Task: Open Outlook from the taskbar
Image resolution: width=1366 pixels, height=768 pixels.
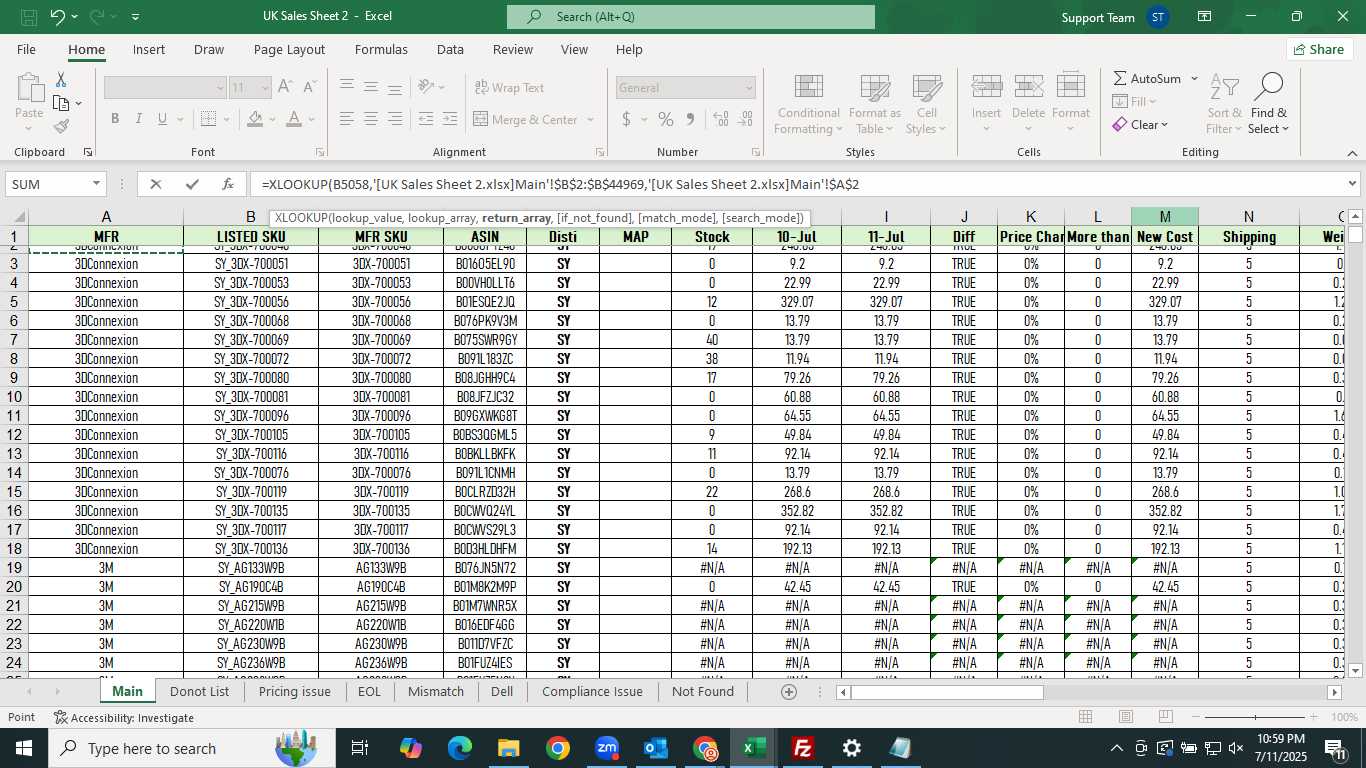Action: click(x=656, y=748)
